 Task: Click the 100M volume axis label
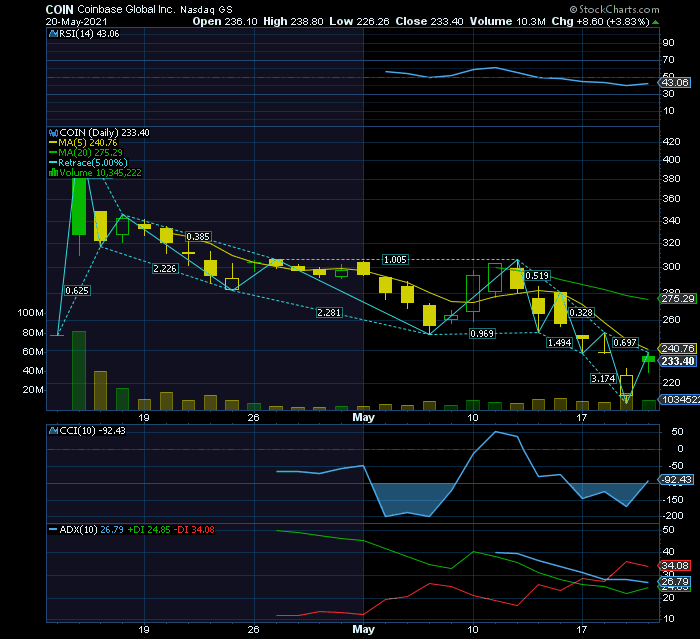coord(31,313)
